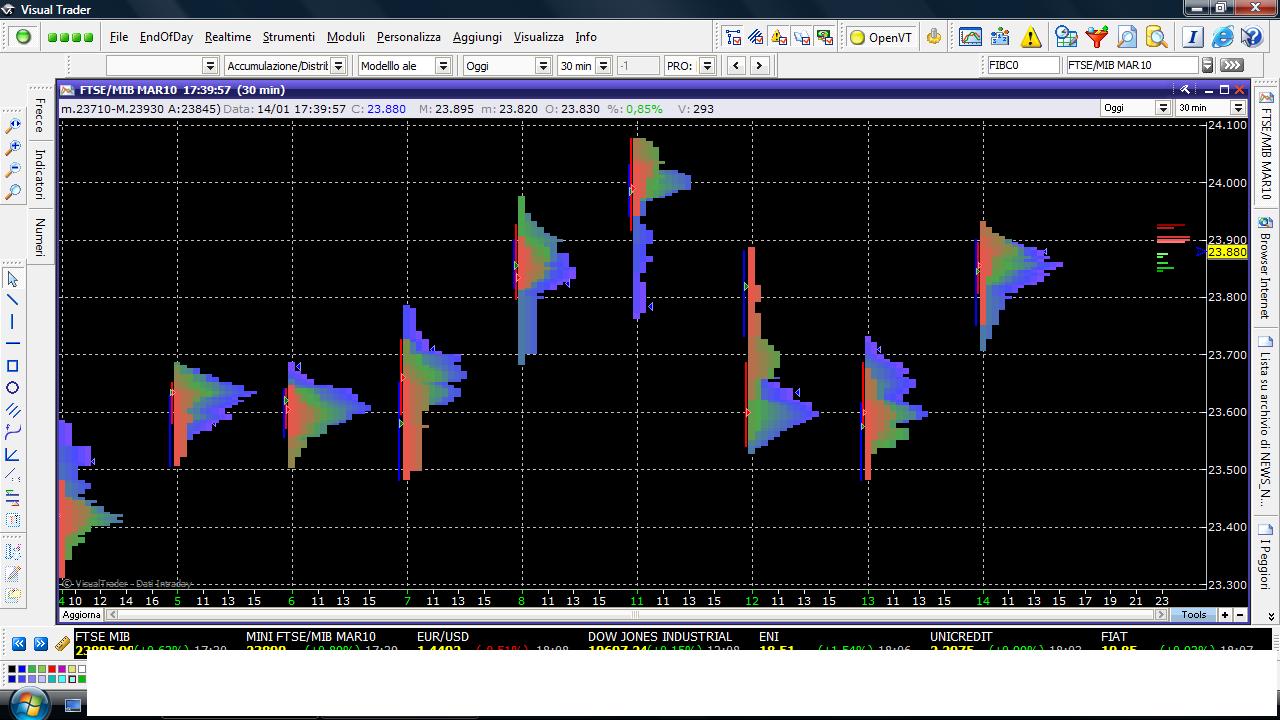Viewport: 1280px width, 720px height.
Task: Open the Moduli menu
Action: tap(346, 37)
